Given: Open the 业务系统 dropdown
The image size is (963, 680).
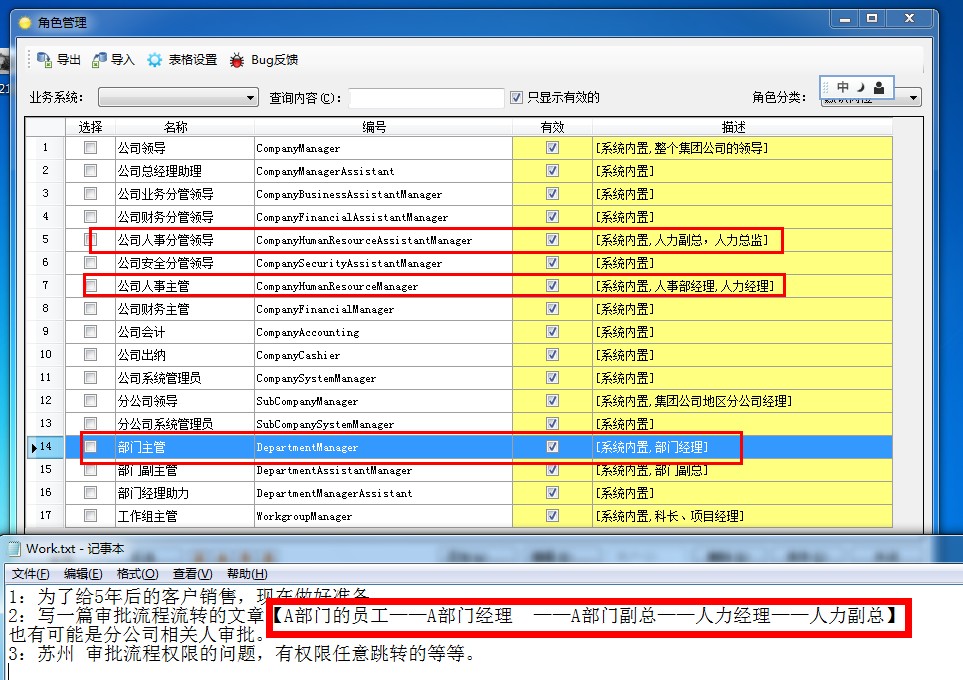Looking at the screenshot, I should point(178,97).
